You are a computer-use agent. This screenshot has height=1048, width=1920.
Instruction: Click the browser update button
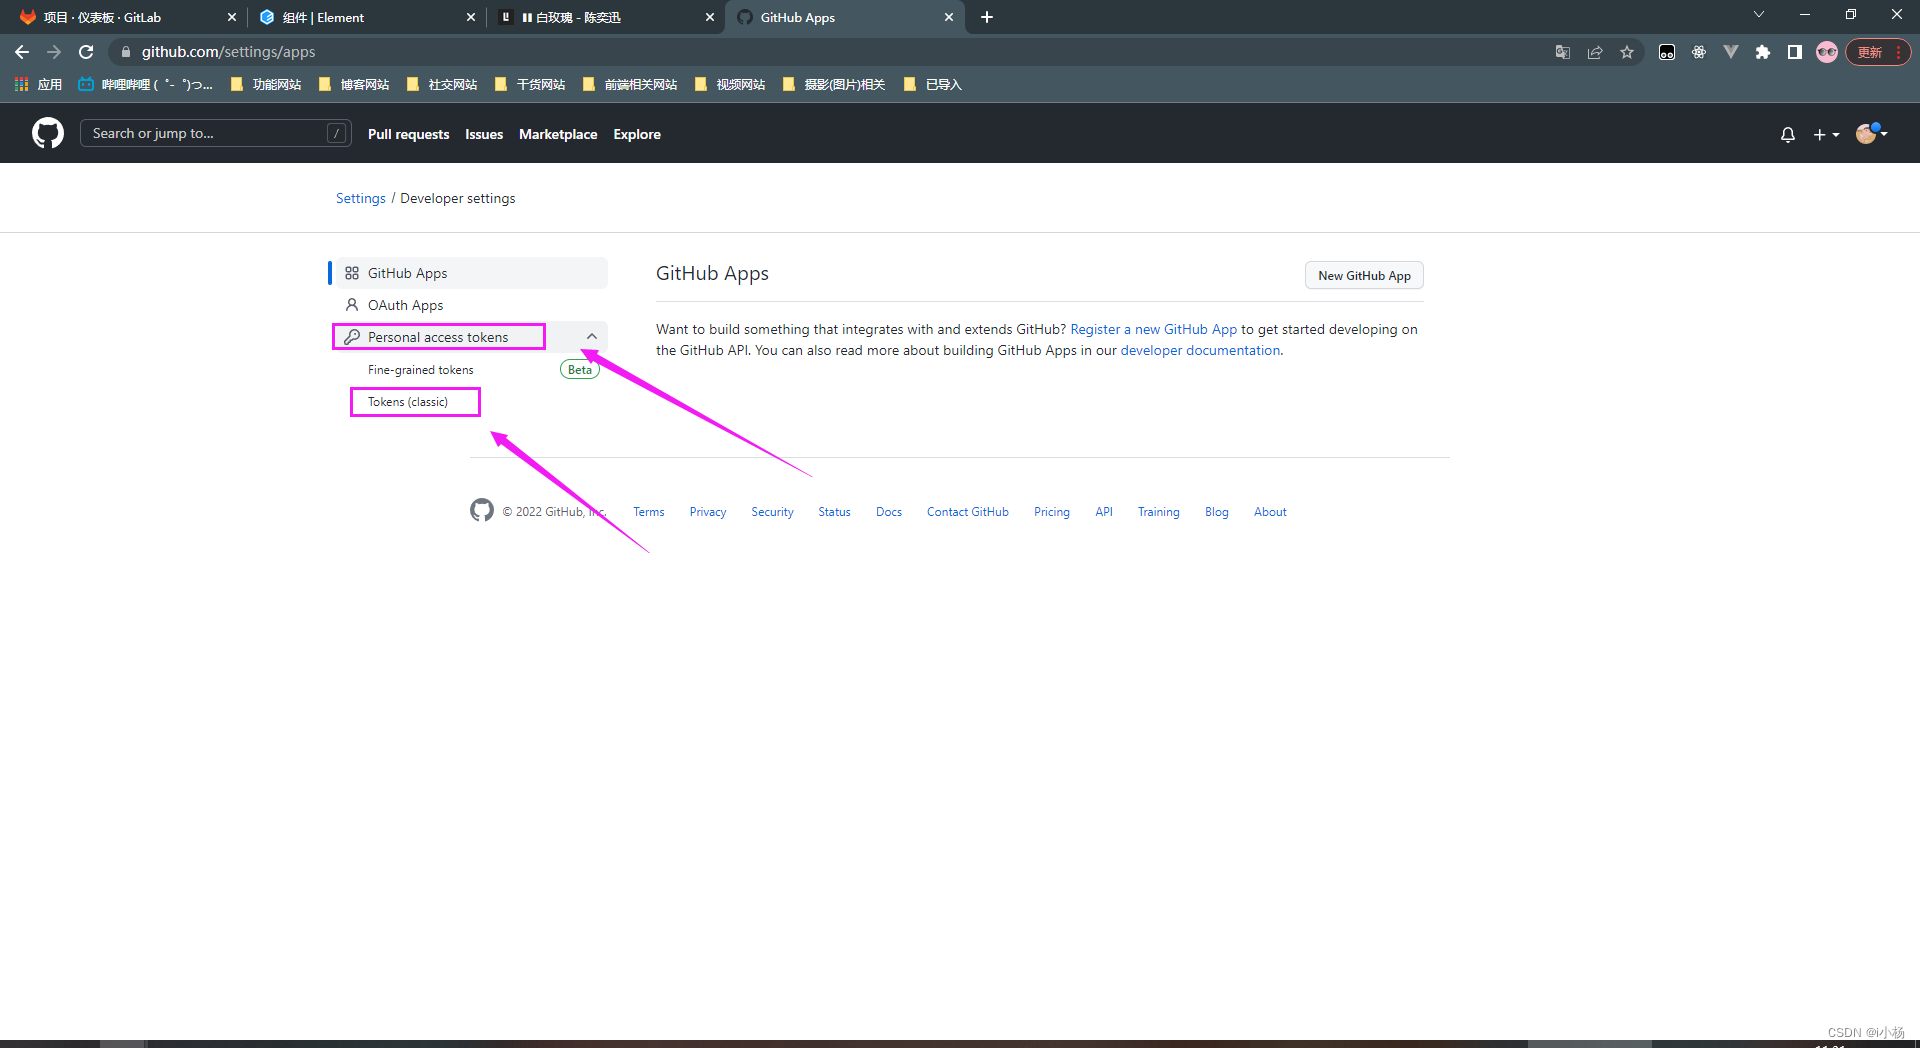click(x=1879, y=52)
